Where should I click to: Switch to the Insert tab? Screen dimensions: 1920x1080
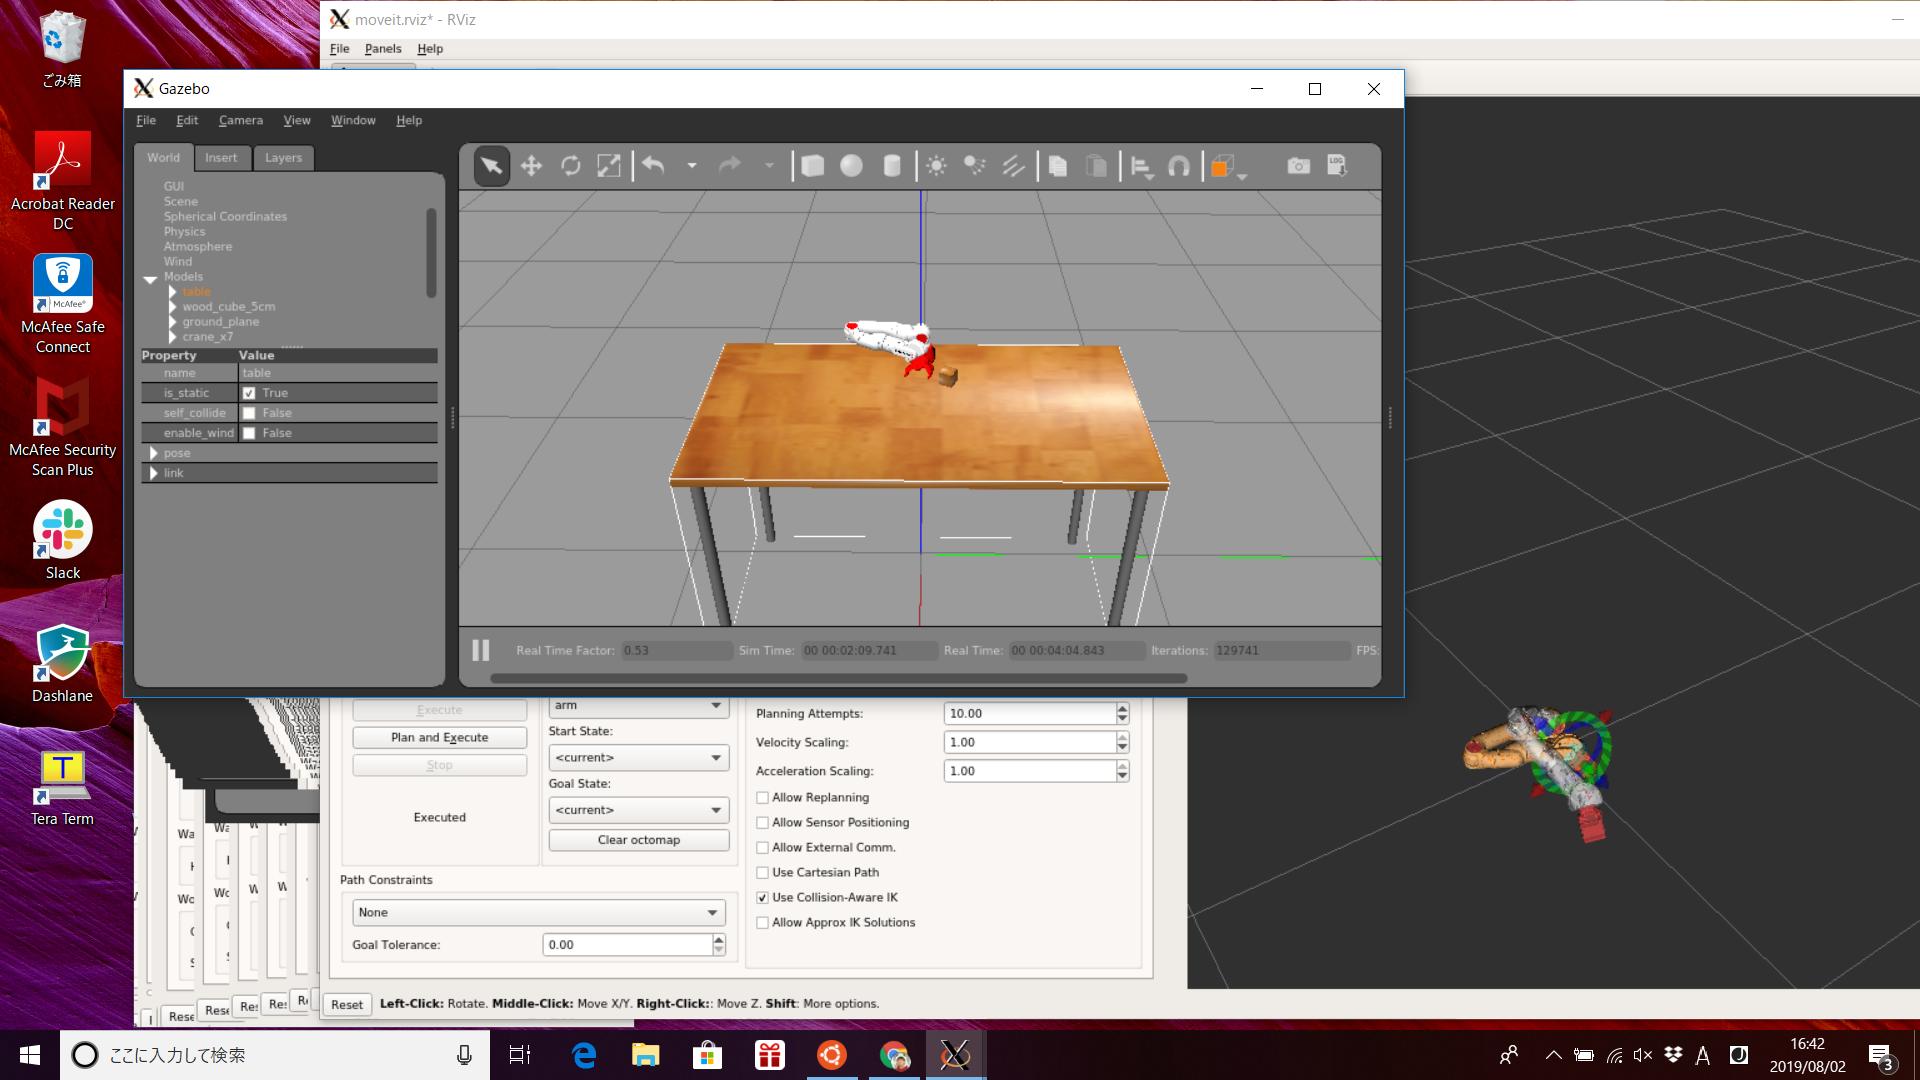coord(221,158)
